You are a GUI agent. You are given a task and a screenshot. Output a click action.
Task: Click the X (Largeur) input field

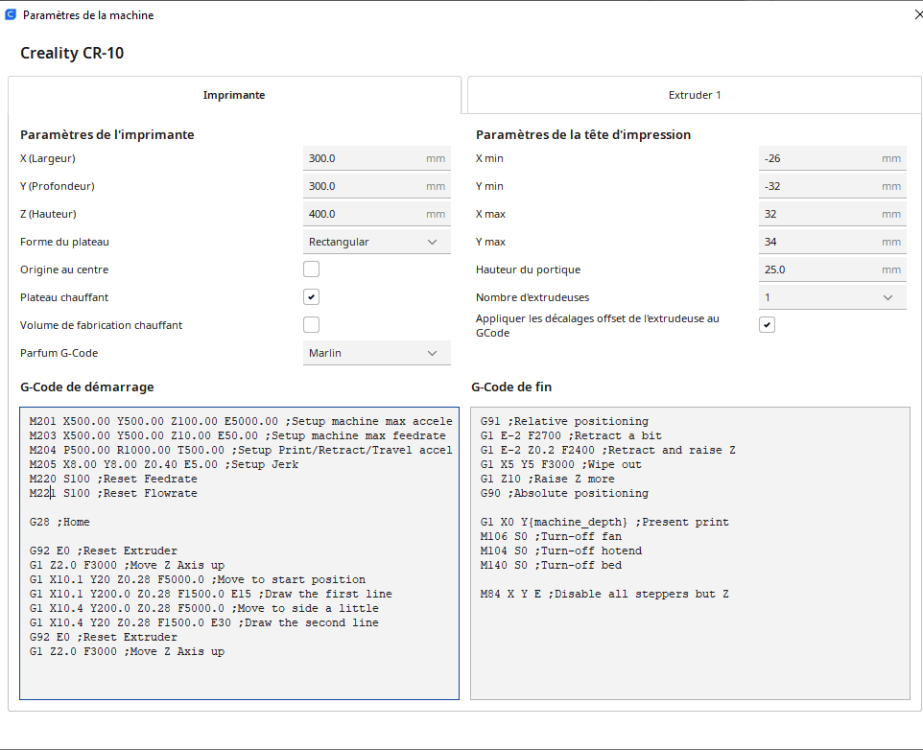pyautogui.click(x=377, y=158)
